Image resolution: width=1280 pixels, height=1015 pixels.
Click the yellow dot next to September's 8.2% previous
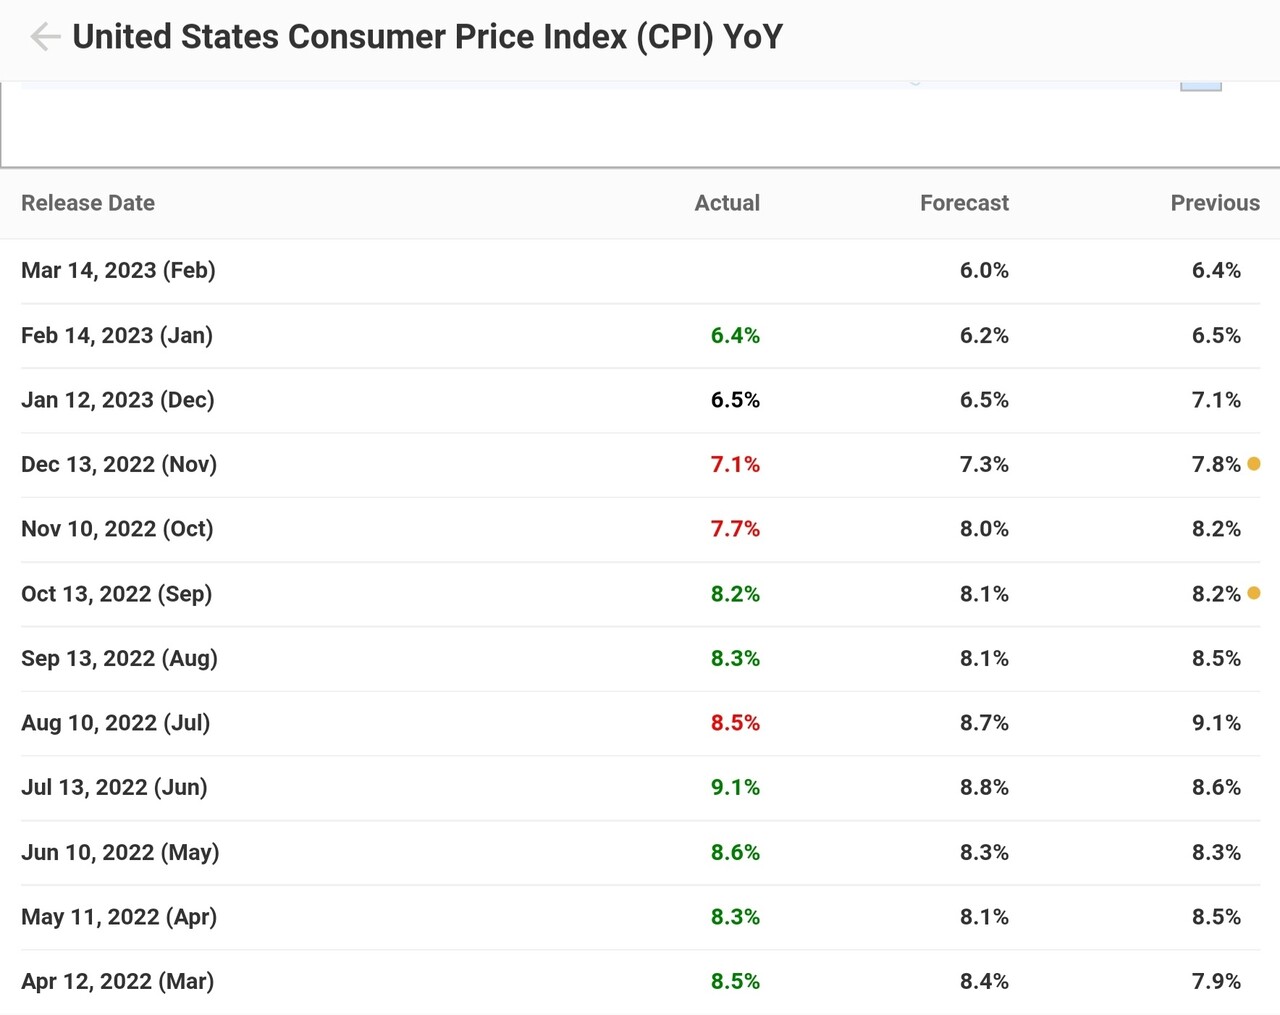point(1255,593)
